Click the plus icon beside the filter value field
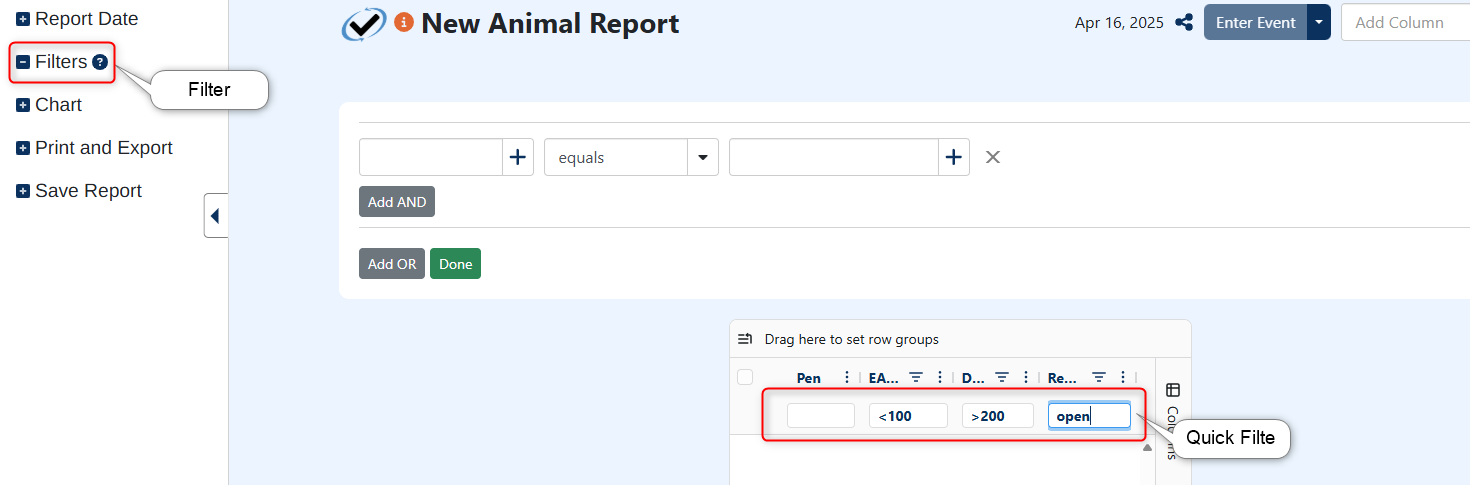 pyautogui.click(x=954, y=157)
